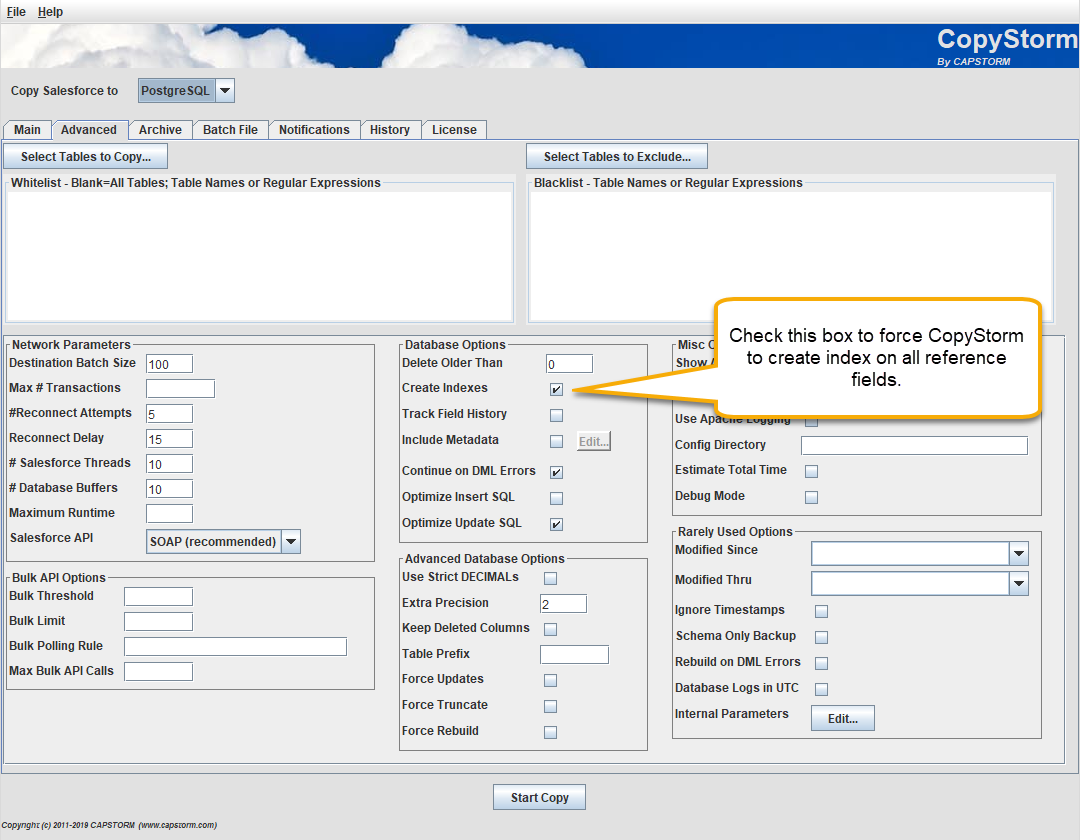The image size is (1080, 840).
Task: Click the Bulk Limit field
Action: tap(158, 622)
